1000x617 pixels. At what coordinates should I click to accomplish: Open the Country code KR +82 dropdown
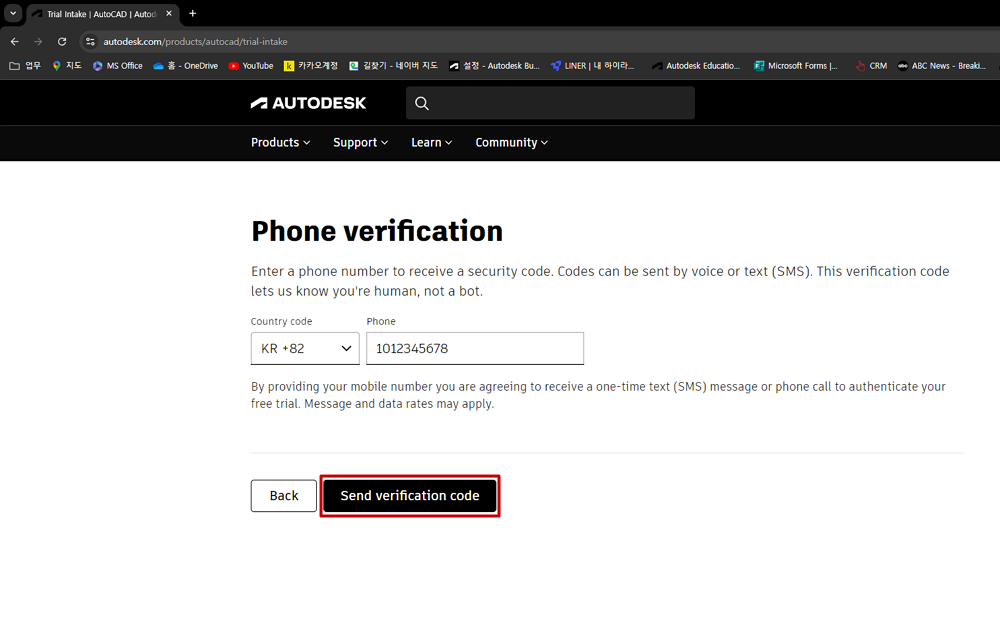click(x=305, y=348)
